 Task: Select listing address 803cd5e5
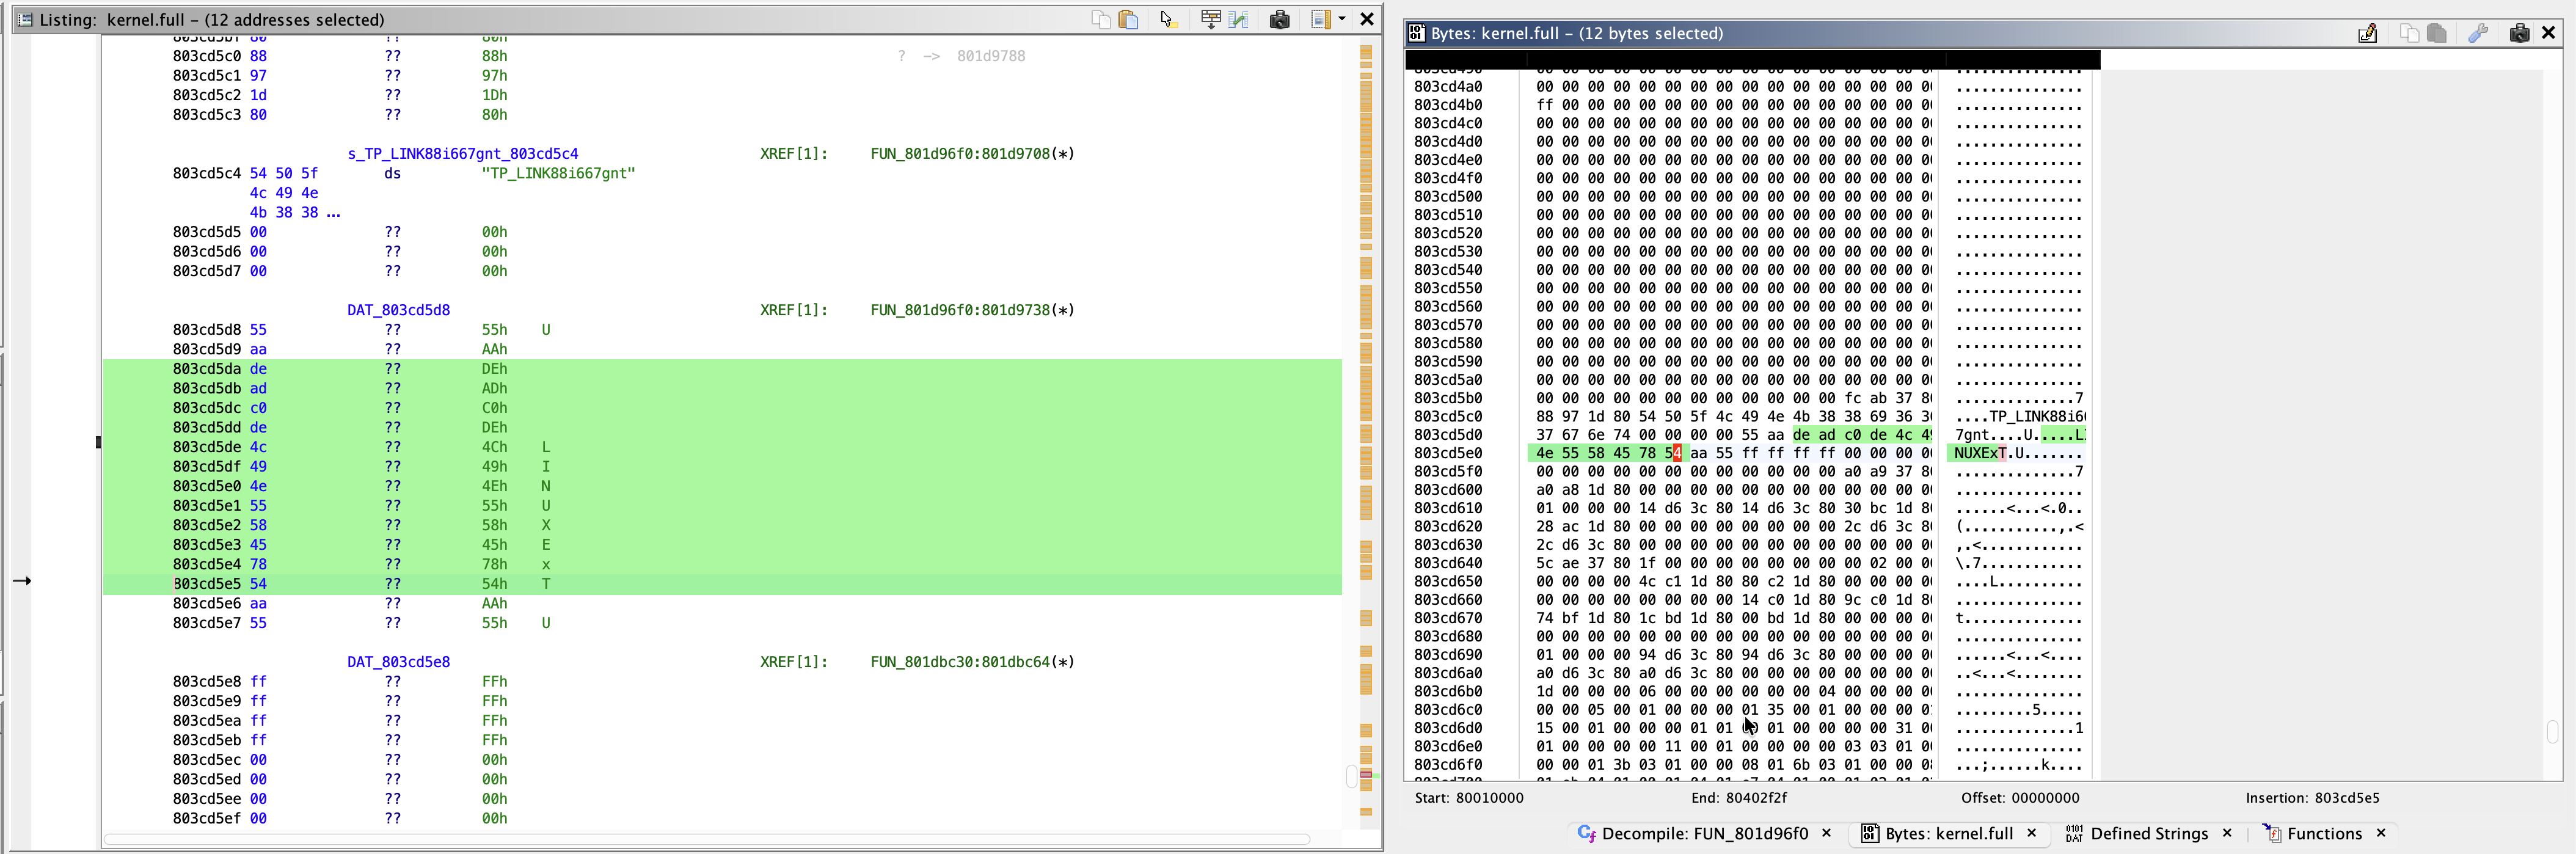click(206, 584)
